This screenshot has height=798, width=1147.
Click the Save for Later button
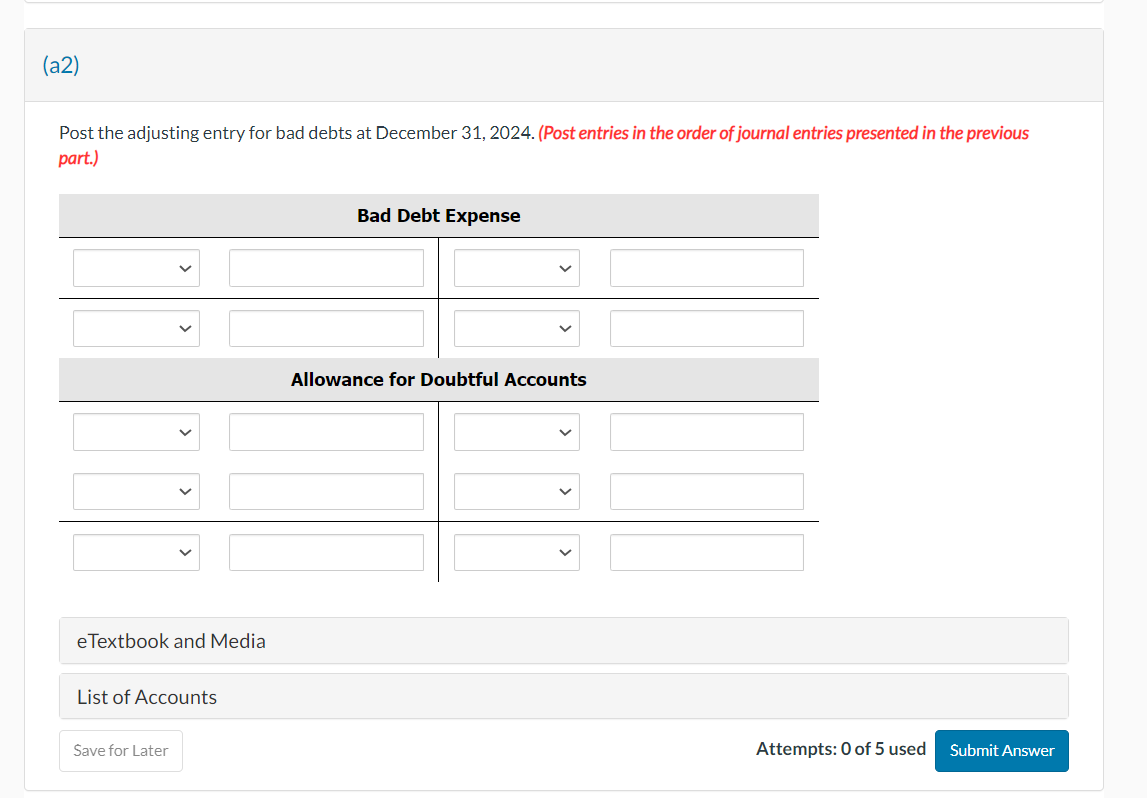point(120,751)
